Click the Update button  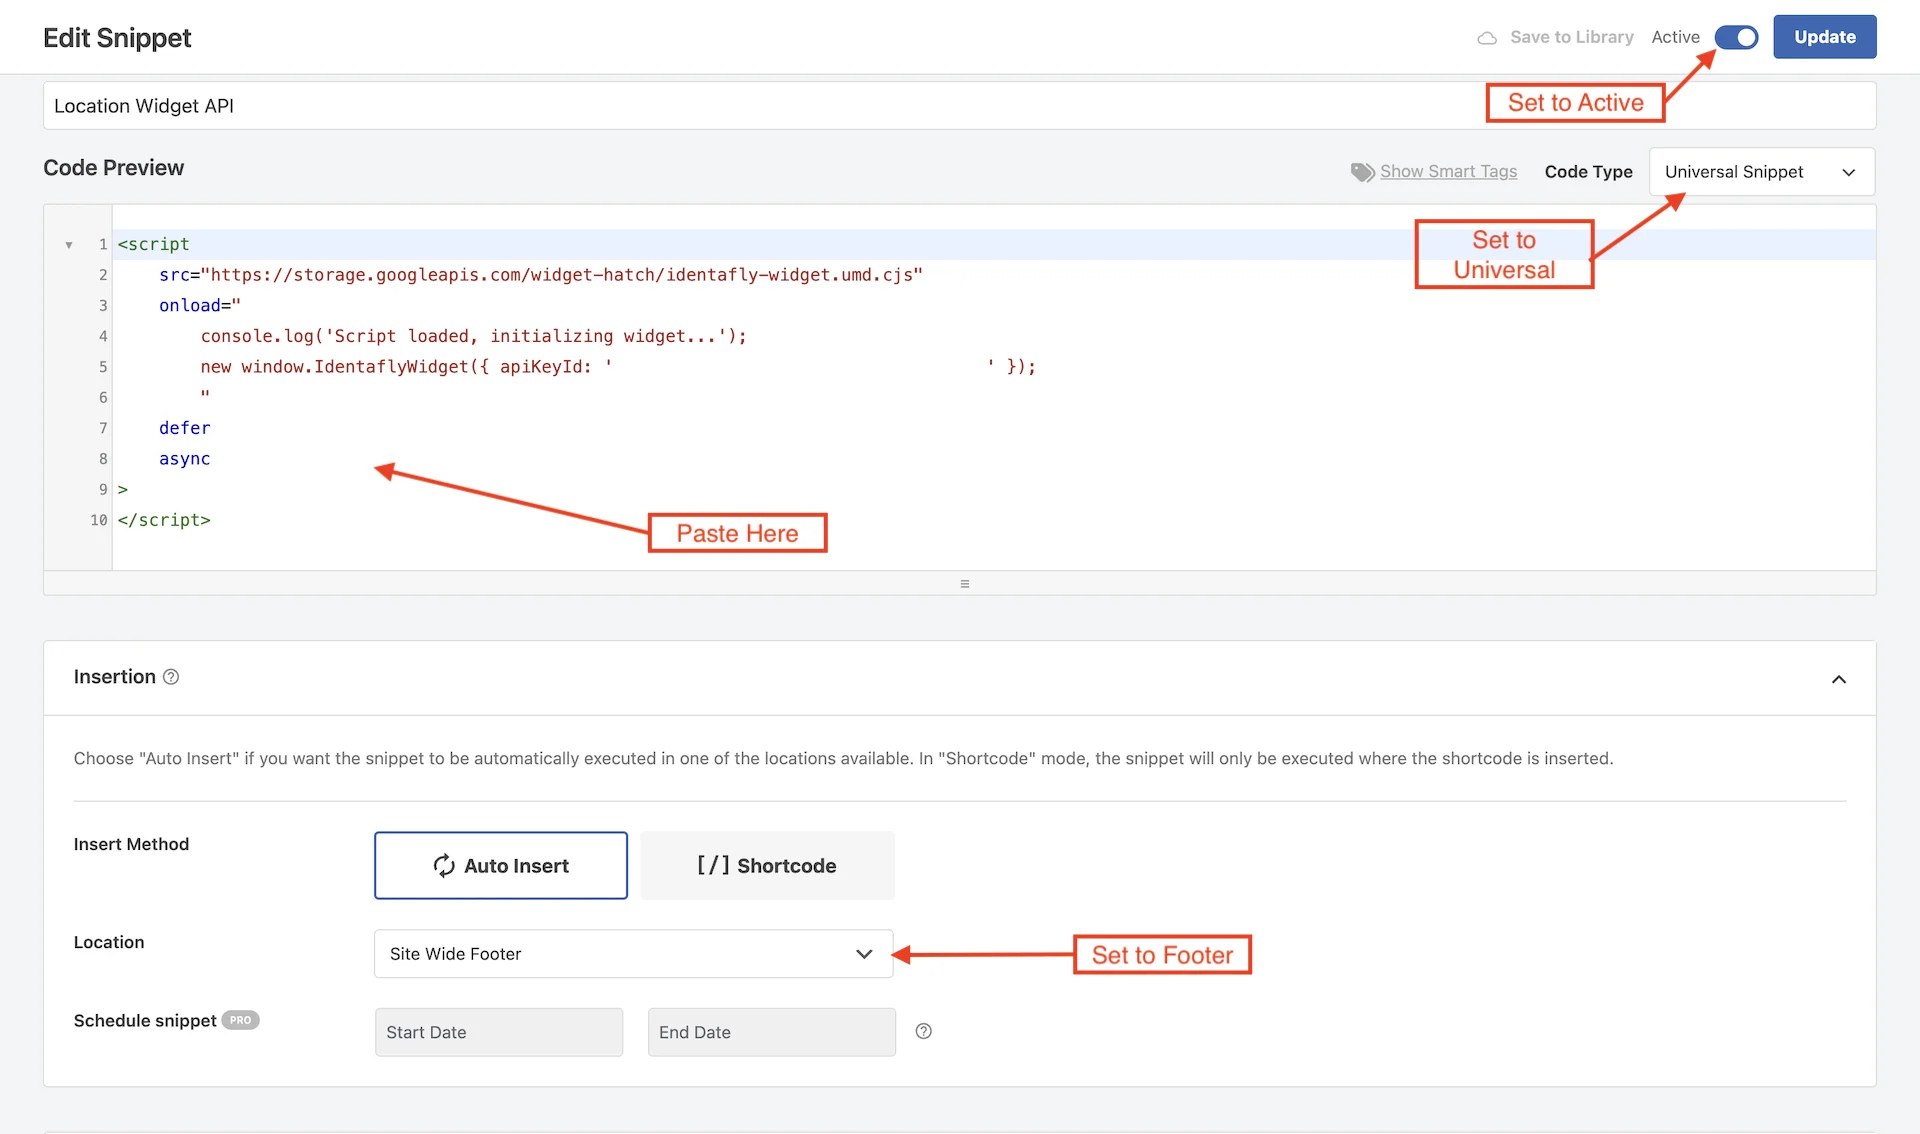pos(1825,37)
